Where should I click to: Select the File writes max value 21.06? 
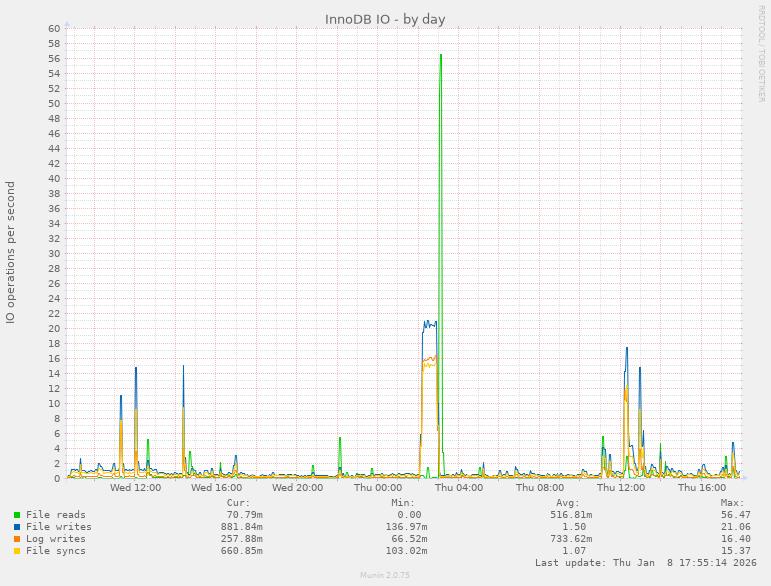tap(736, 527)
